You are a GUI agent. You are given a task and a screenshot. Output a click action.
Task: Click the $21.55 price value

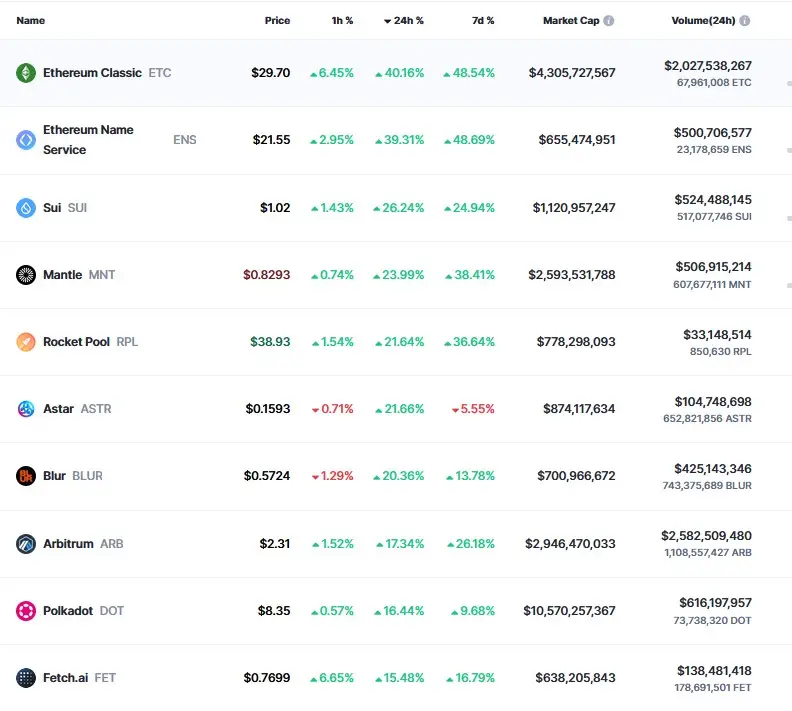coord(271,140)
